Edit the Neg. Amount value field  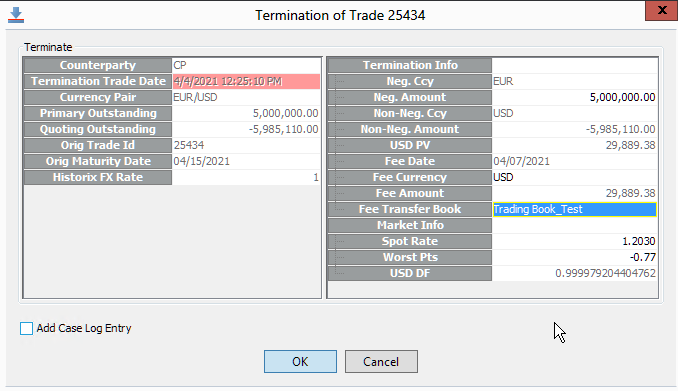[574, 97]
